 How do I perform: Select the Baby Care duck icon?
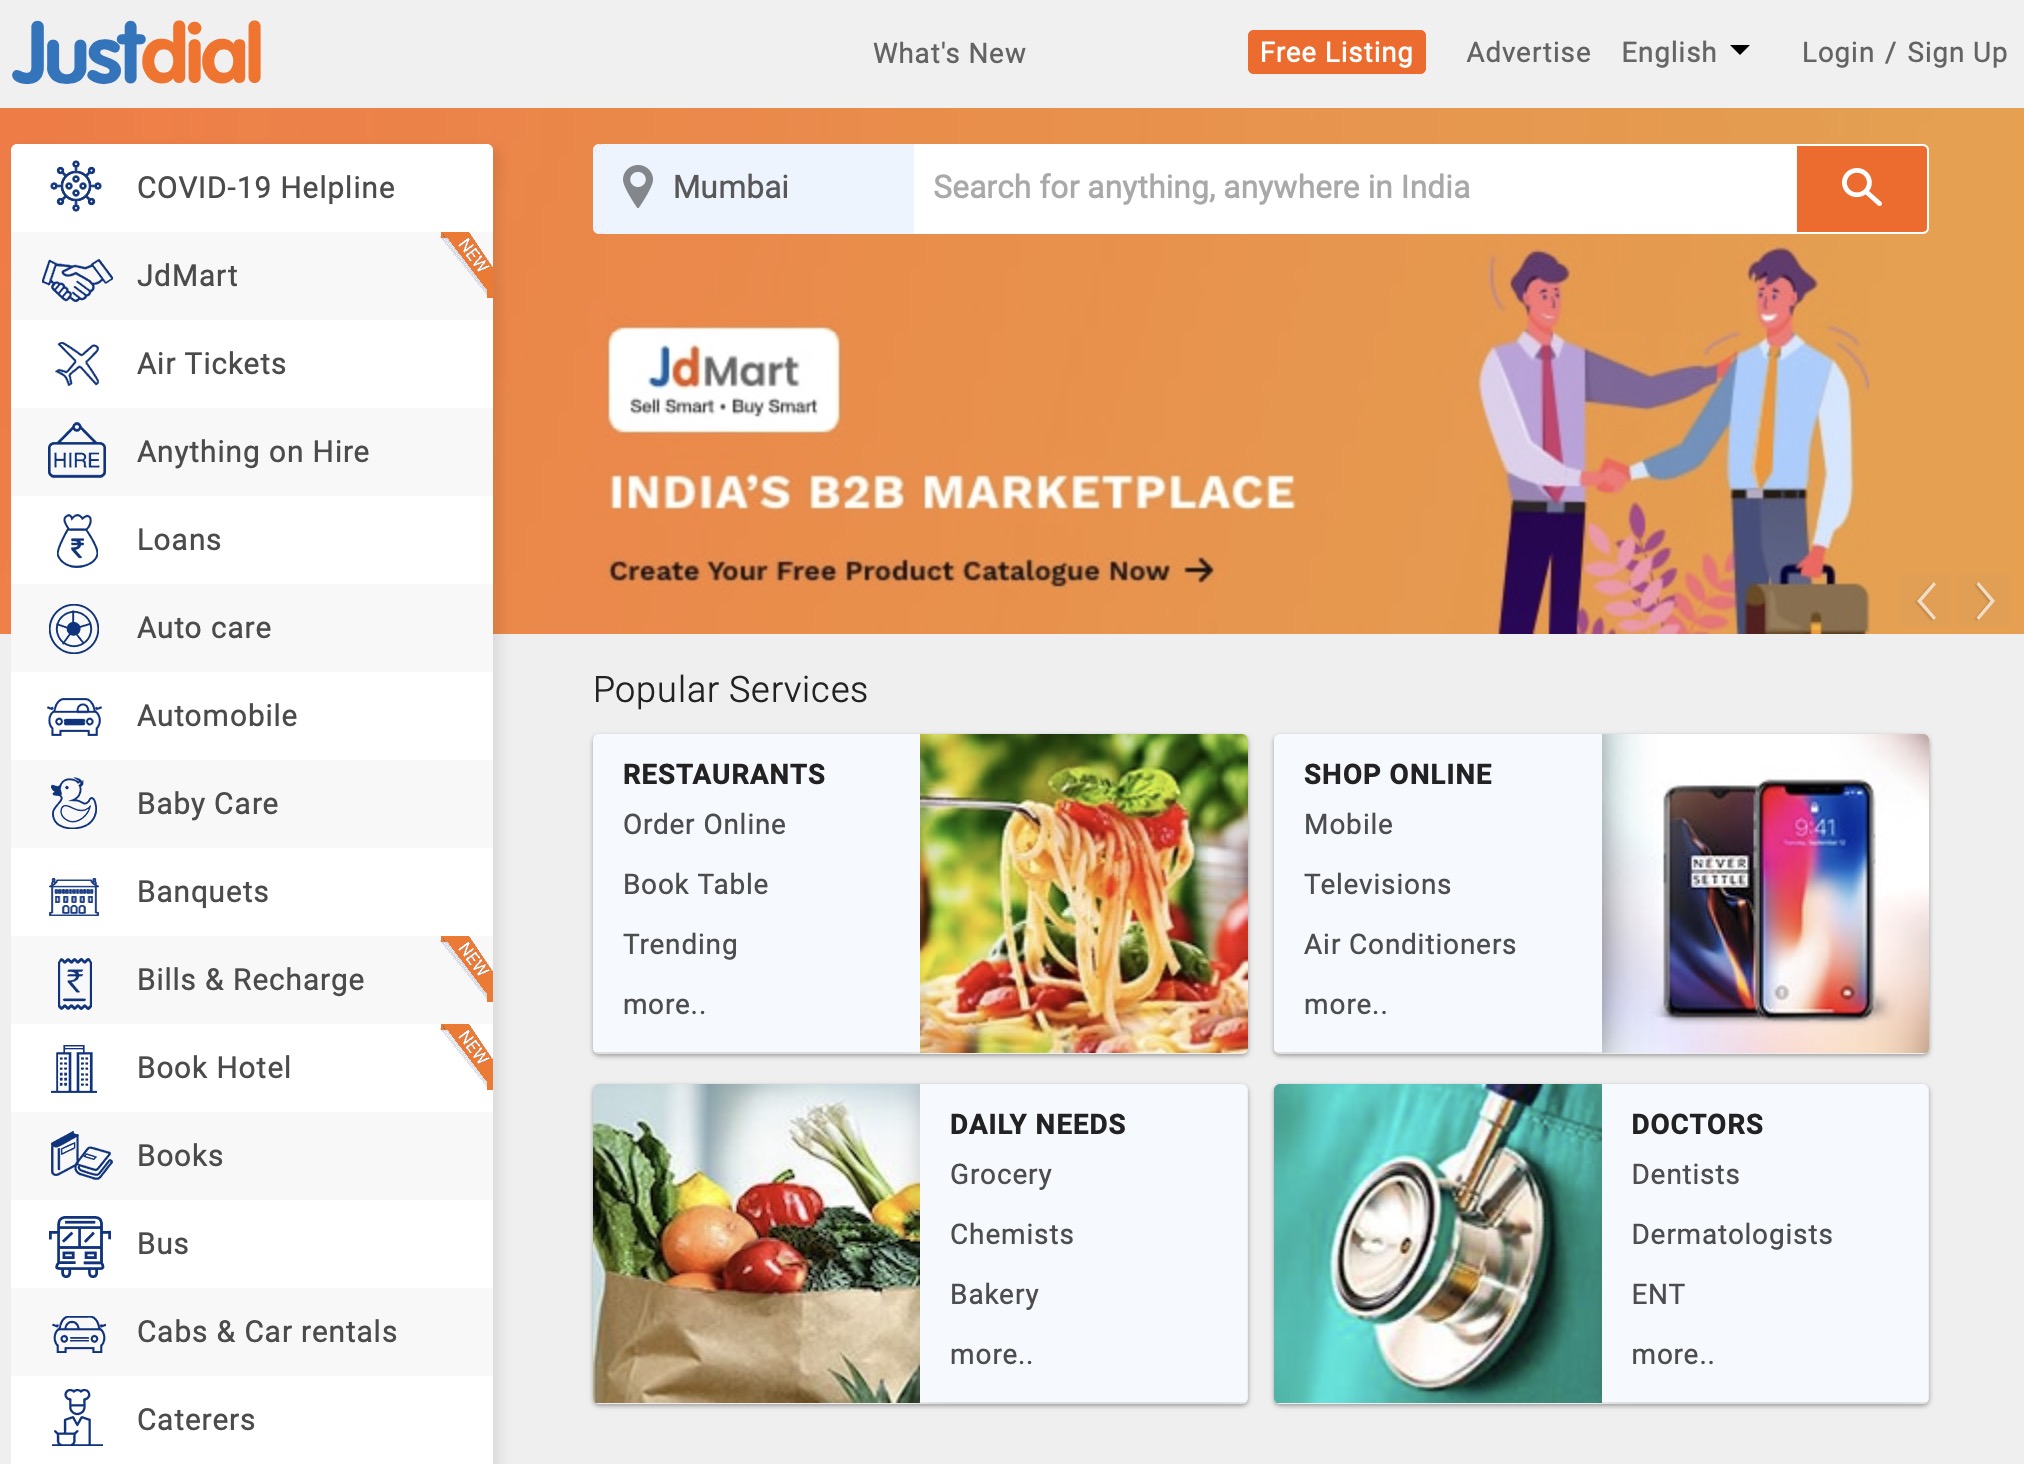(74, 804)
